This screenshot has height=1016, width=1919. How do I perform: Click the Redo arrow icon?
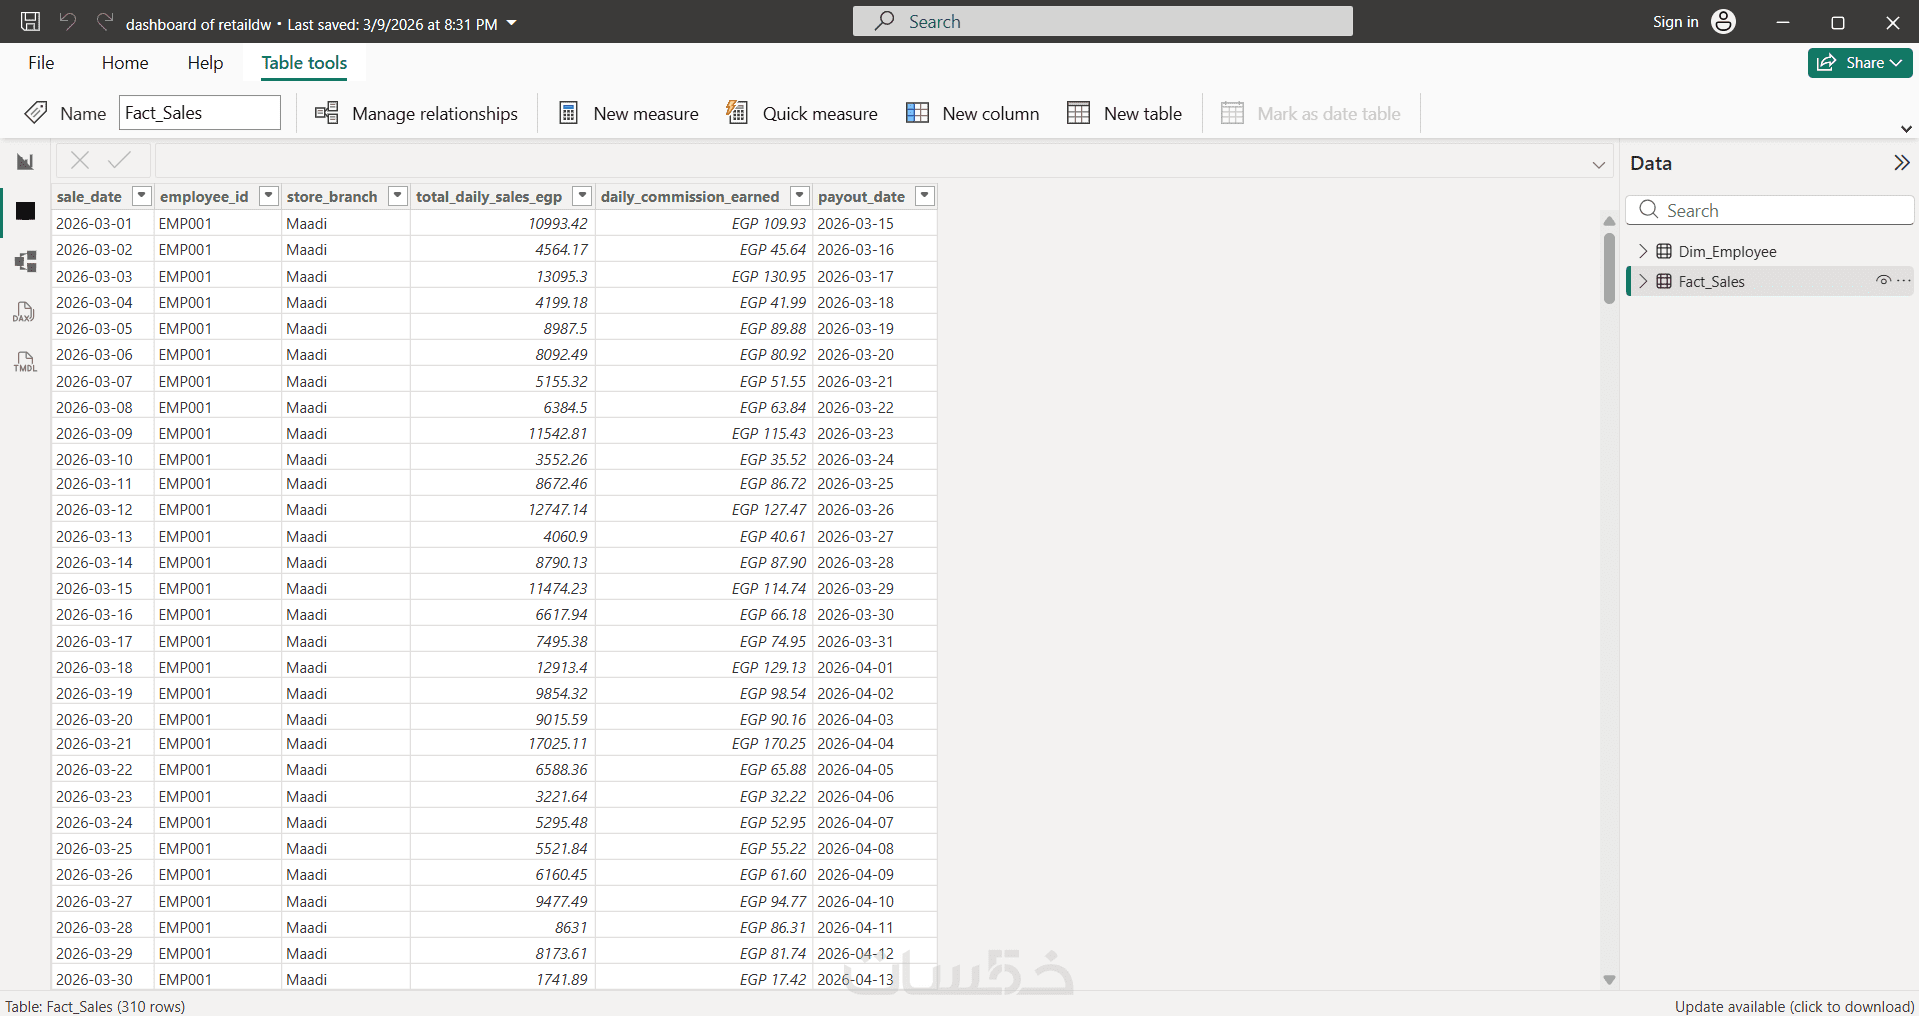pos(105,21)
